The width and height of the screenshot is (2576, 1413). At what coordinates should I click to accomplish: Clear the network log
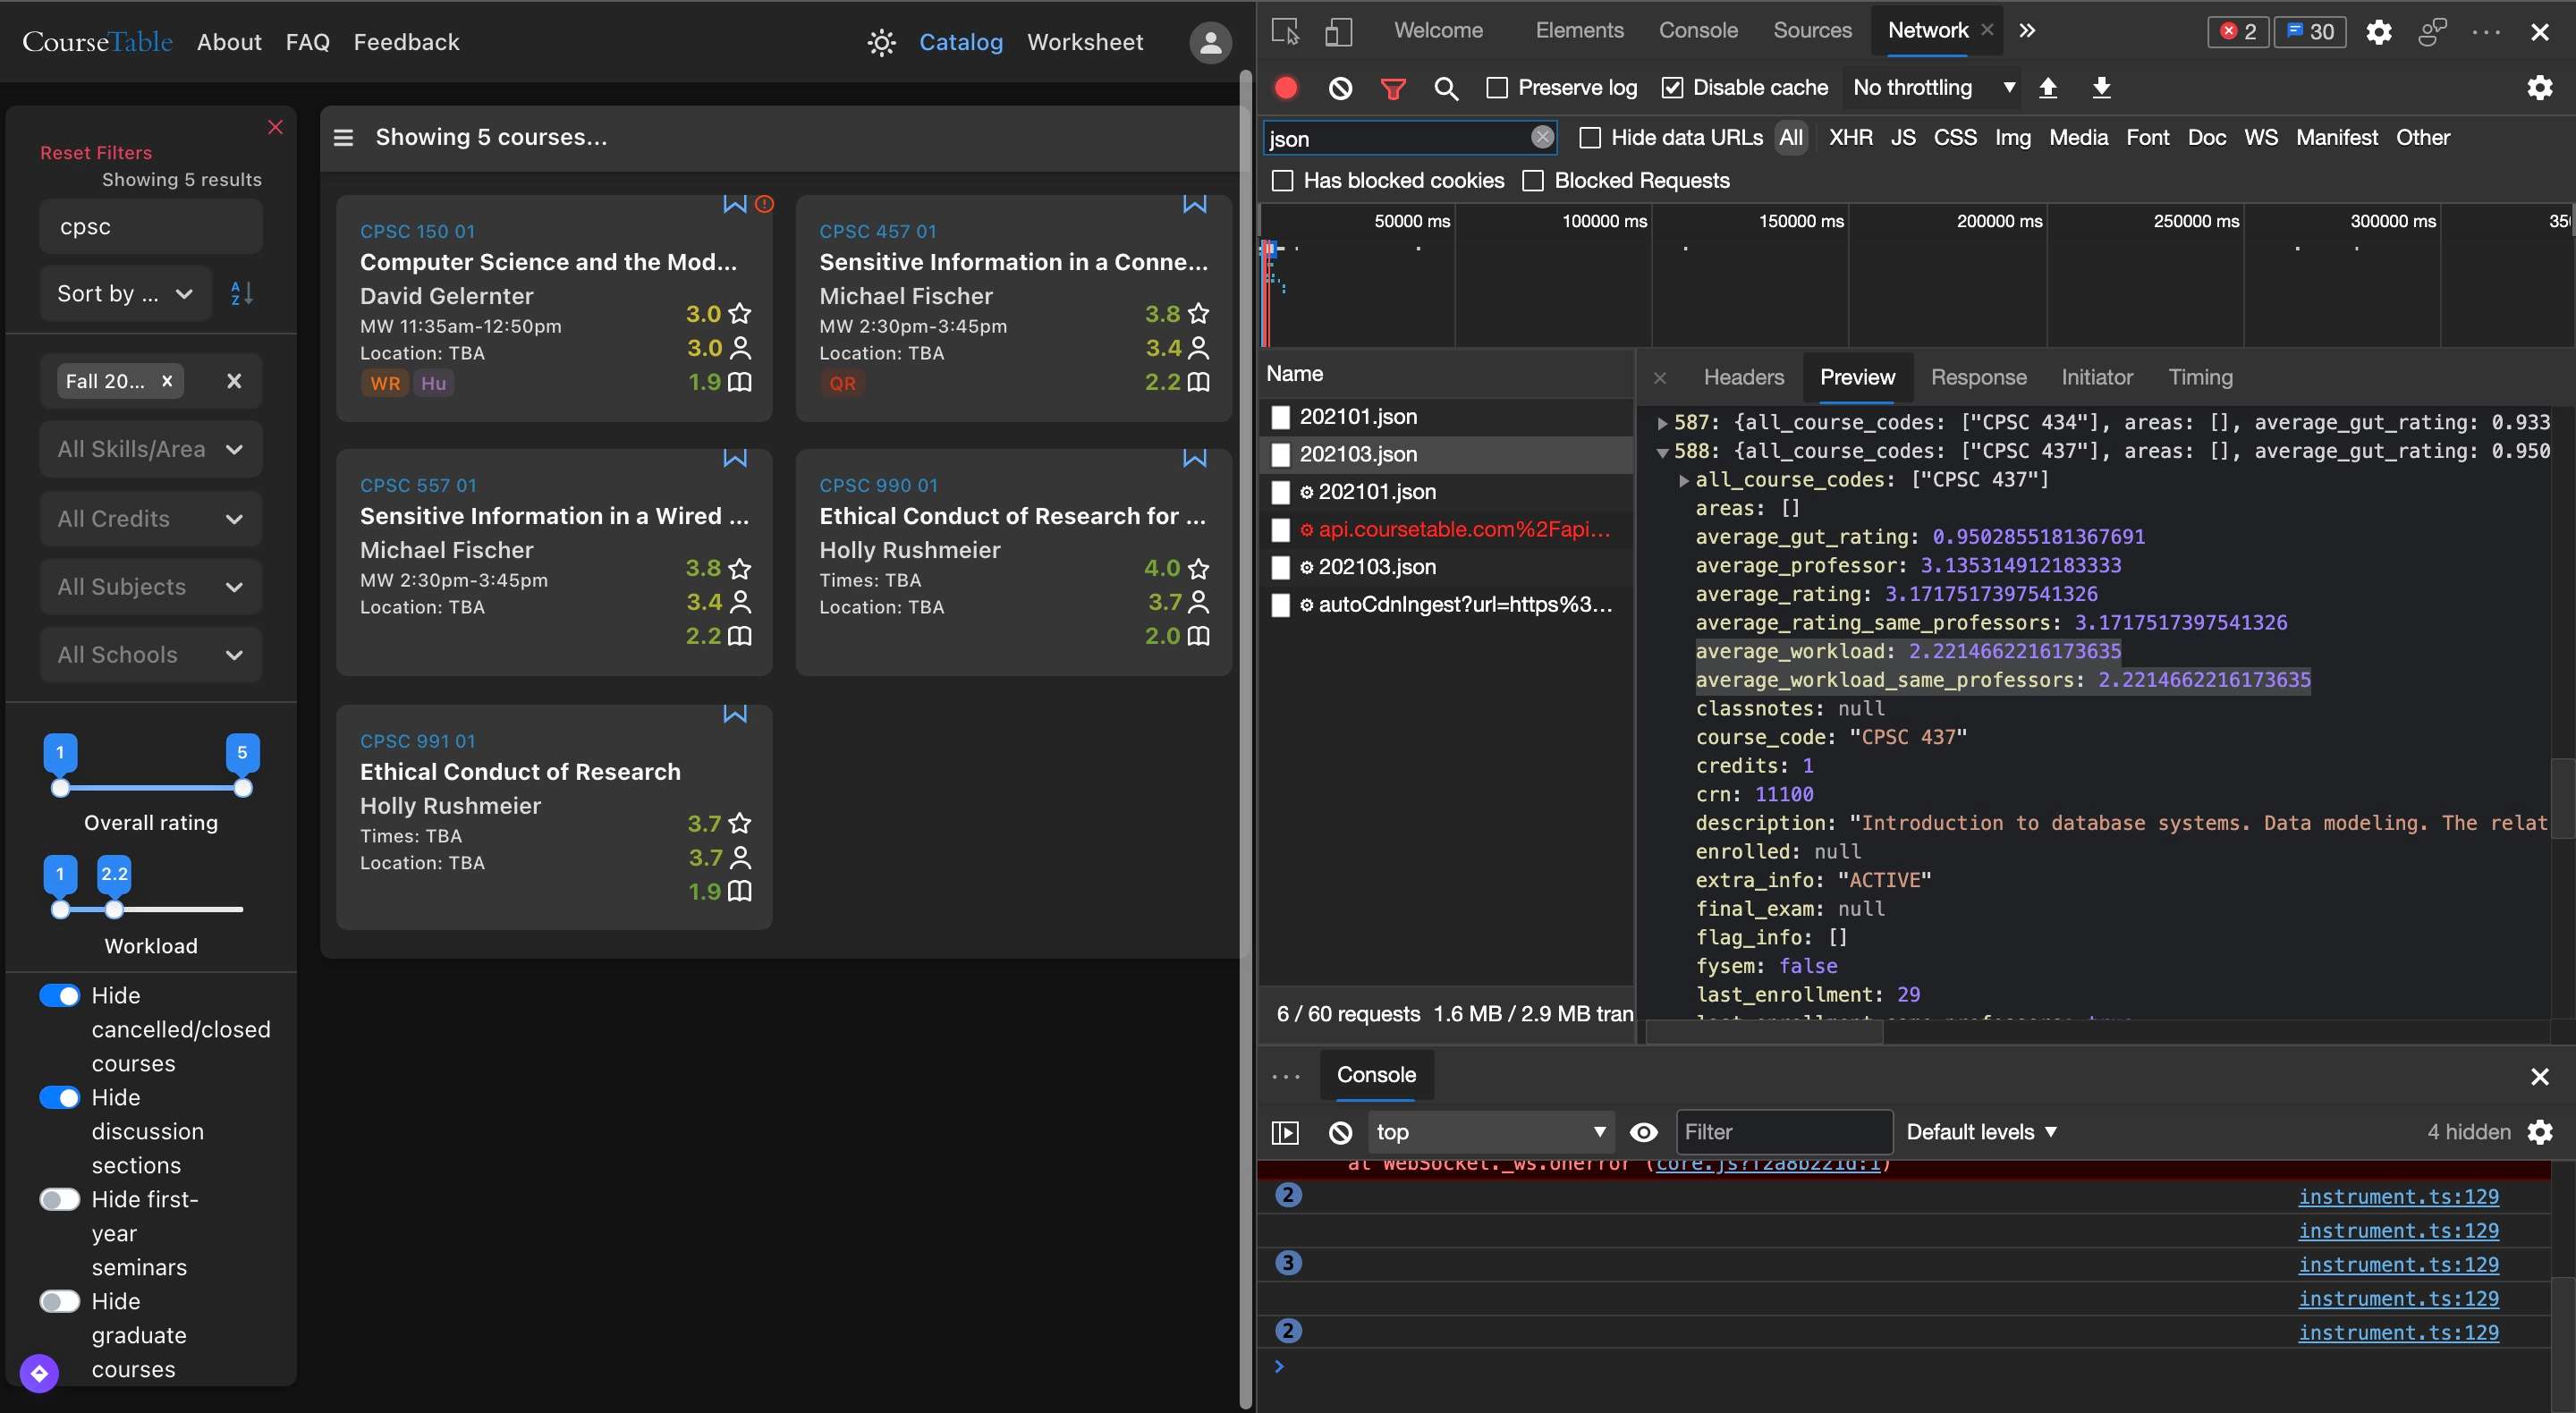[x=1340, y=88]
